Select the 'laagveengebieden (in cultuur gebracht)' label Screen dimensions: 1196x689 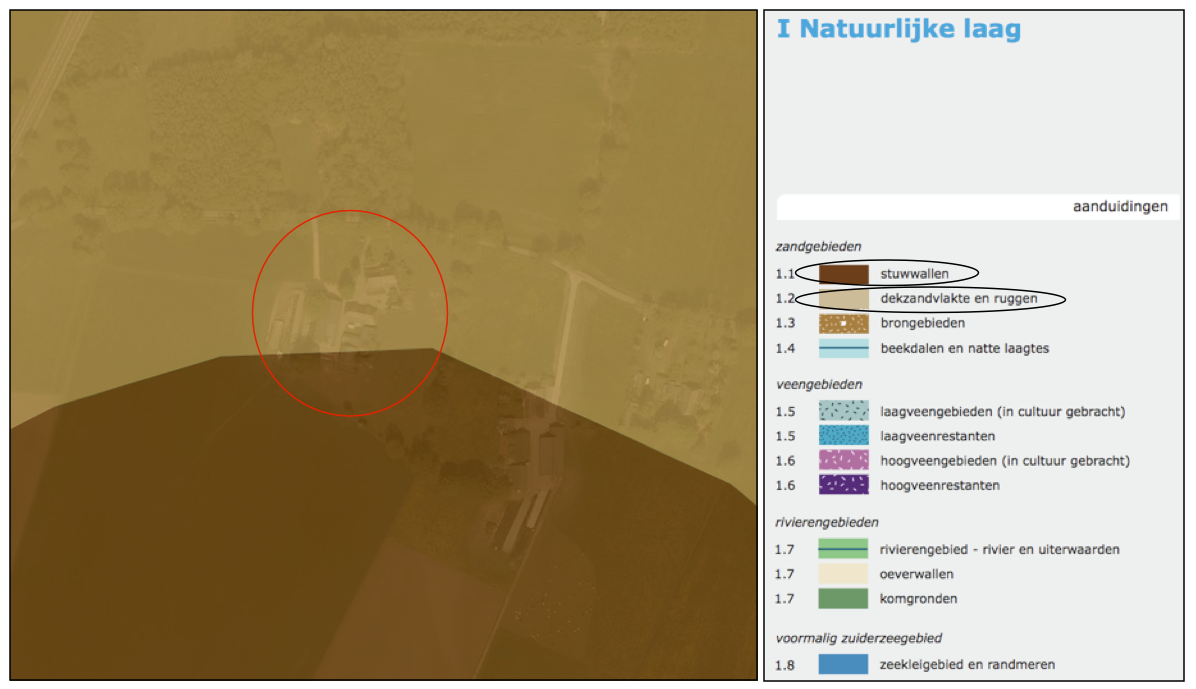(x=1003, y=412)
